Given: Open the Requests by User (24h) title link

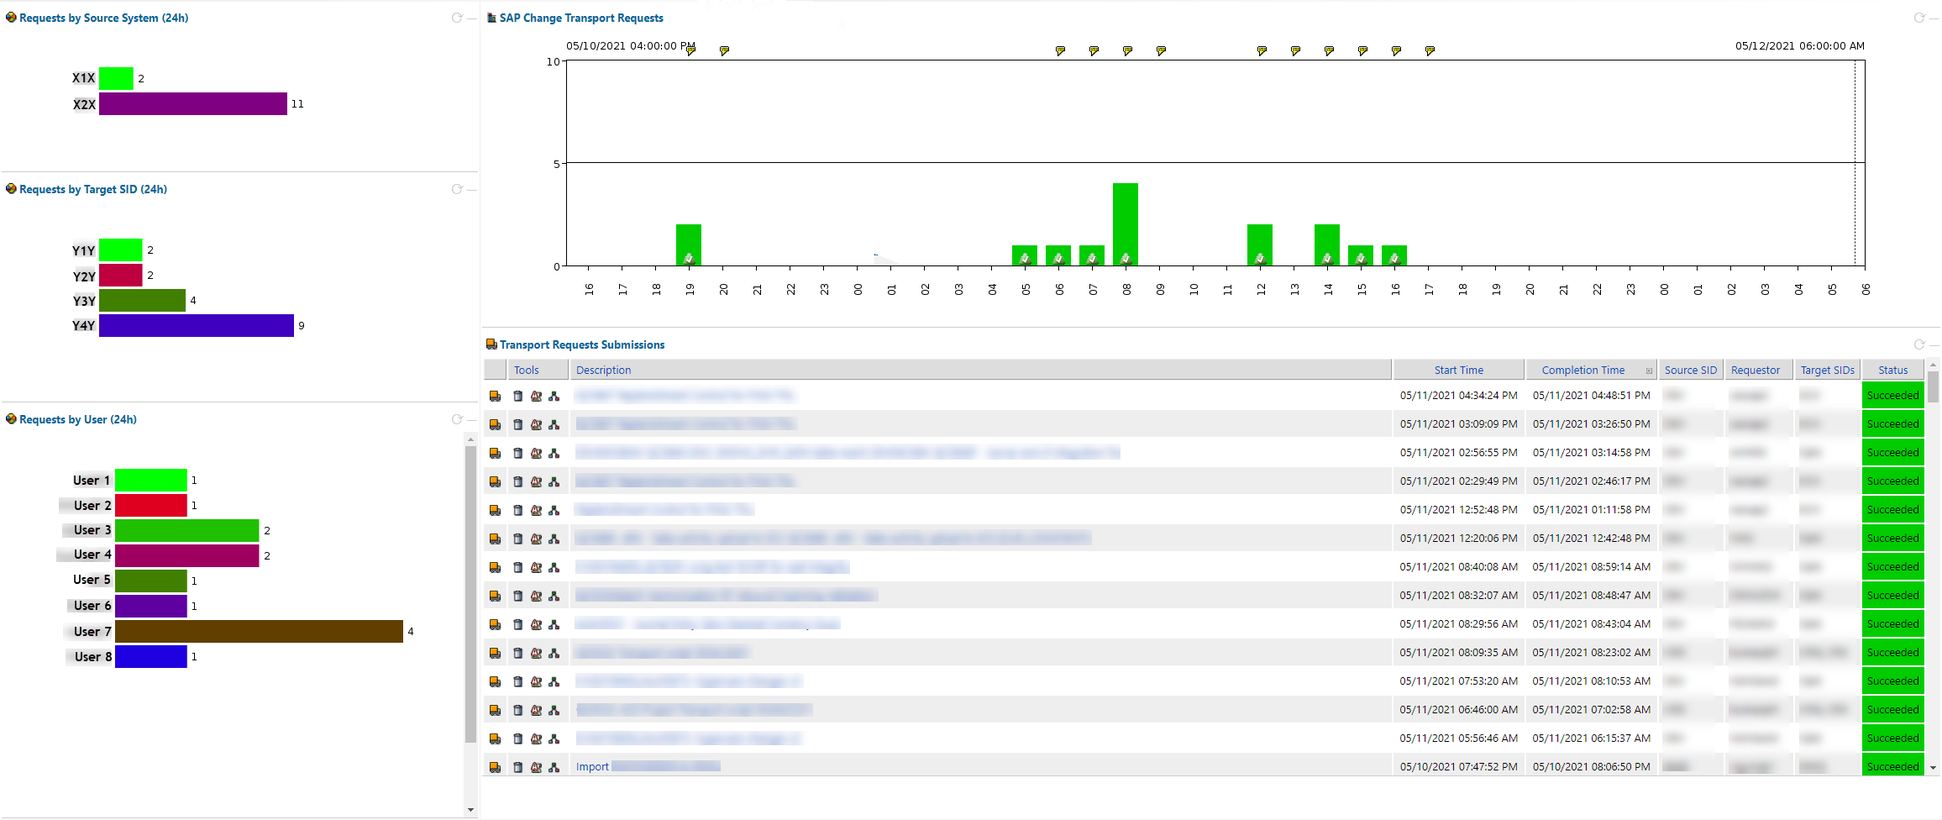Looking at the screenshot, I should pos(78,420).
